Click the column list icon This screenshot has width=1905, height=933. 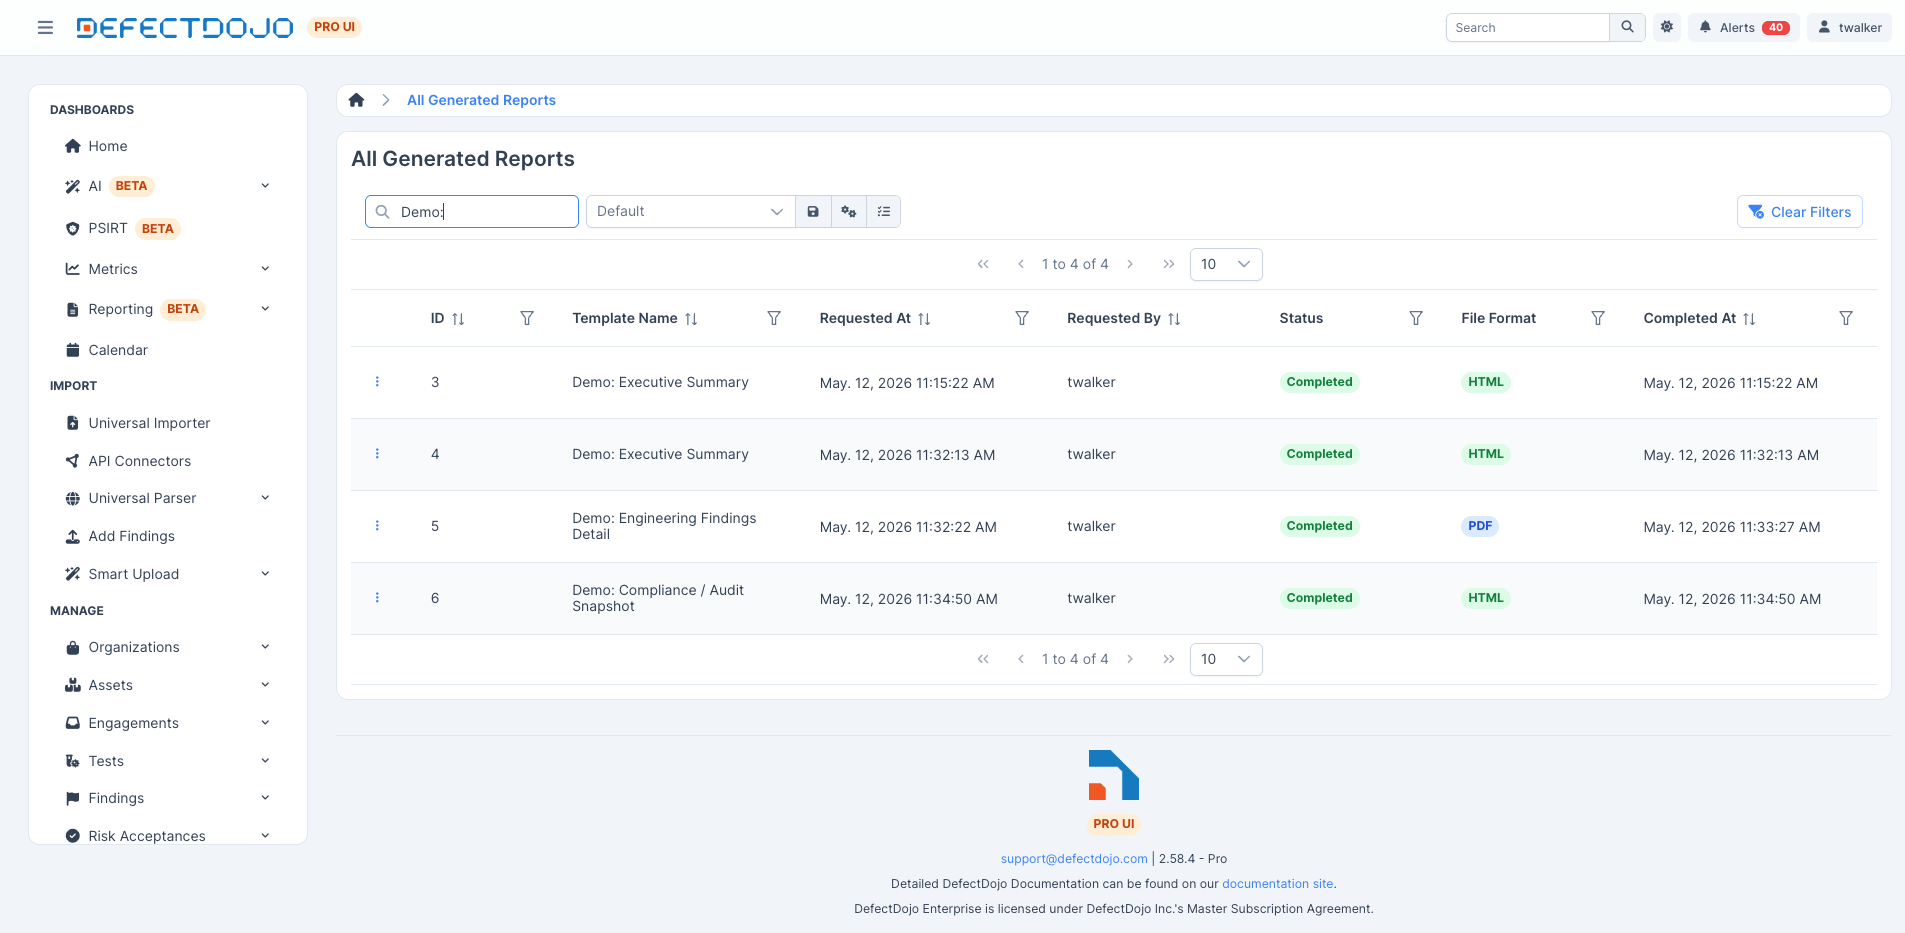click(883, 211)
